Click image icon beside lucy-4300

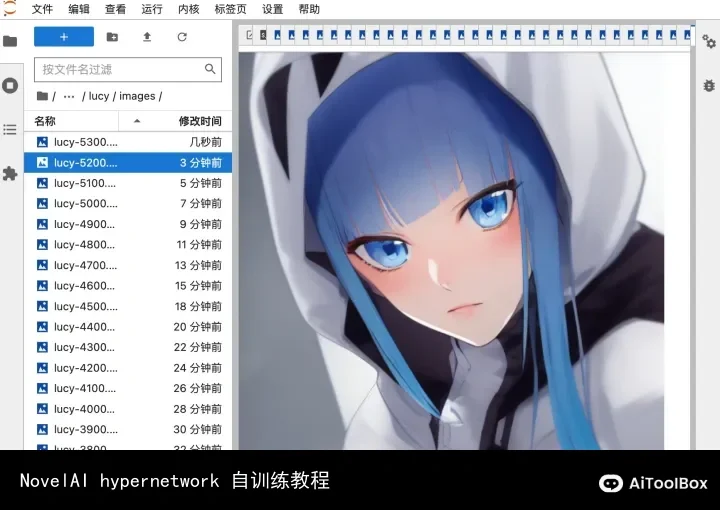pyautogui.click(x=42, y=347)
